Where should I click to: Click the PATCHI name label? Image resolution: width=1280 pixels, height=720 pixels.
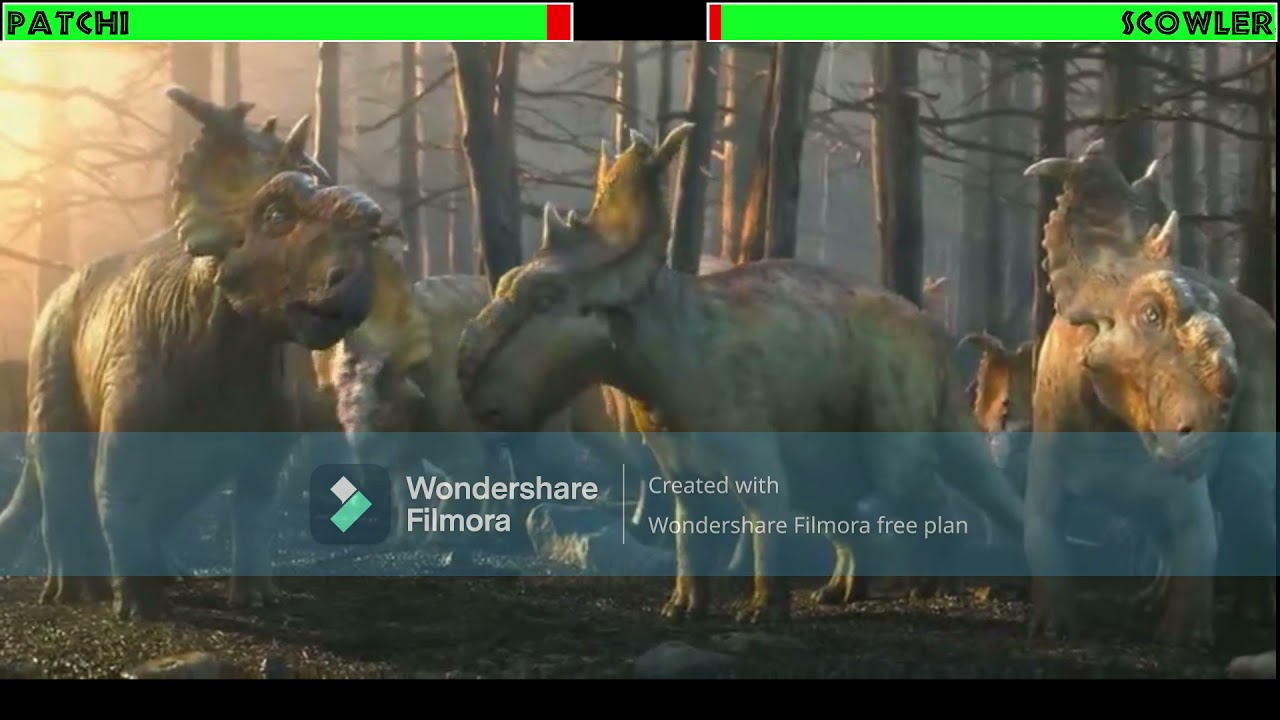(x=68, y=23)
